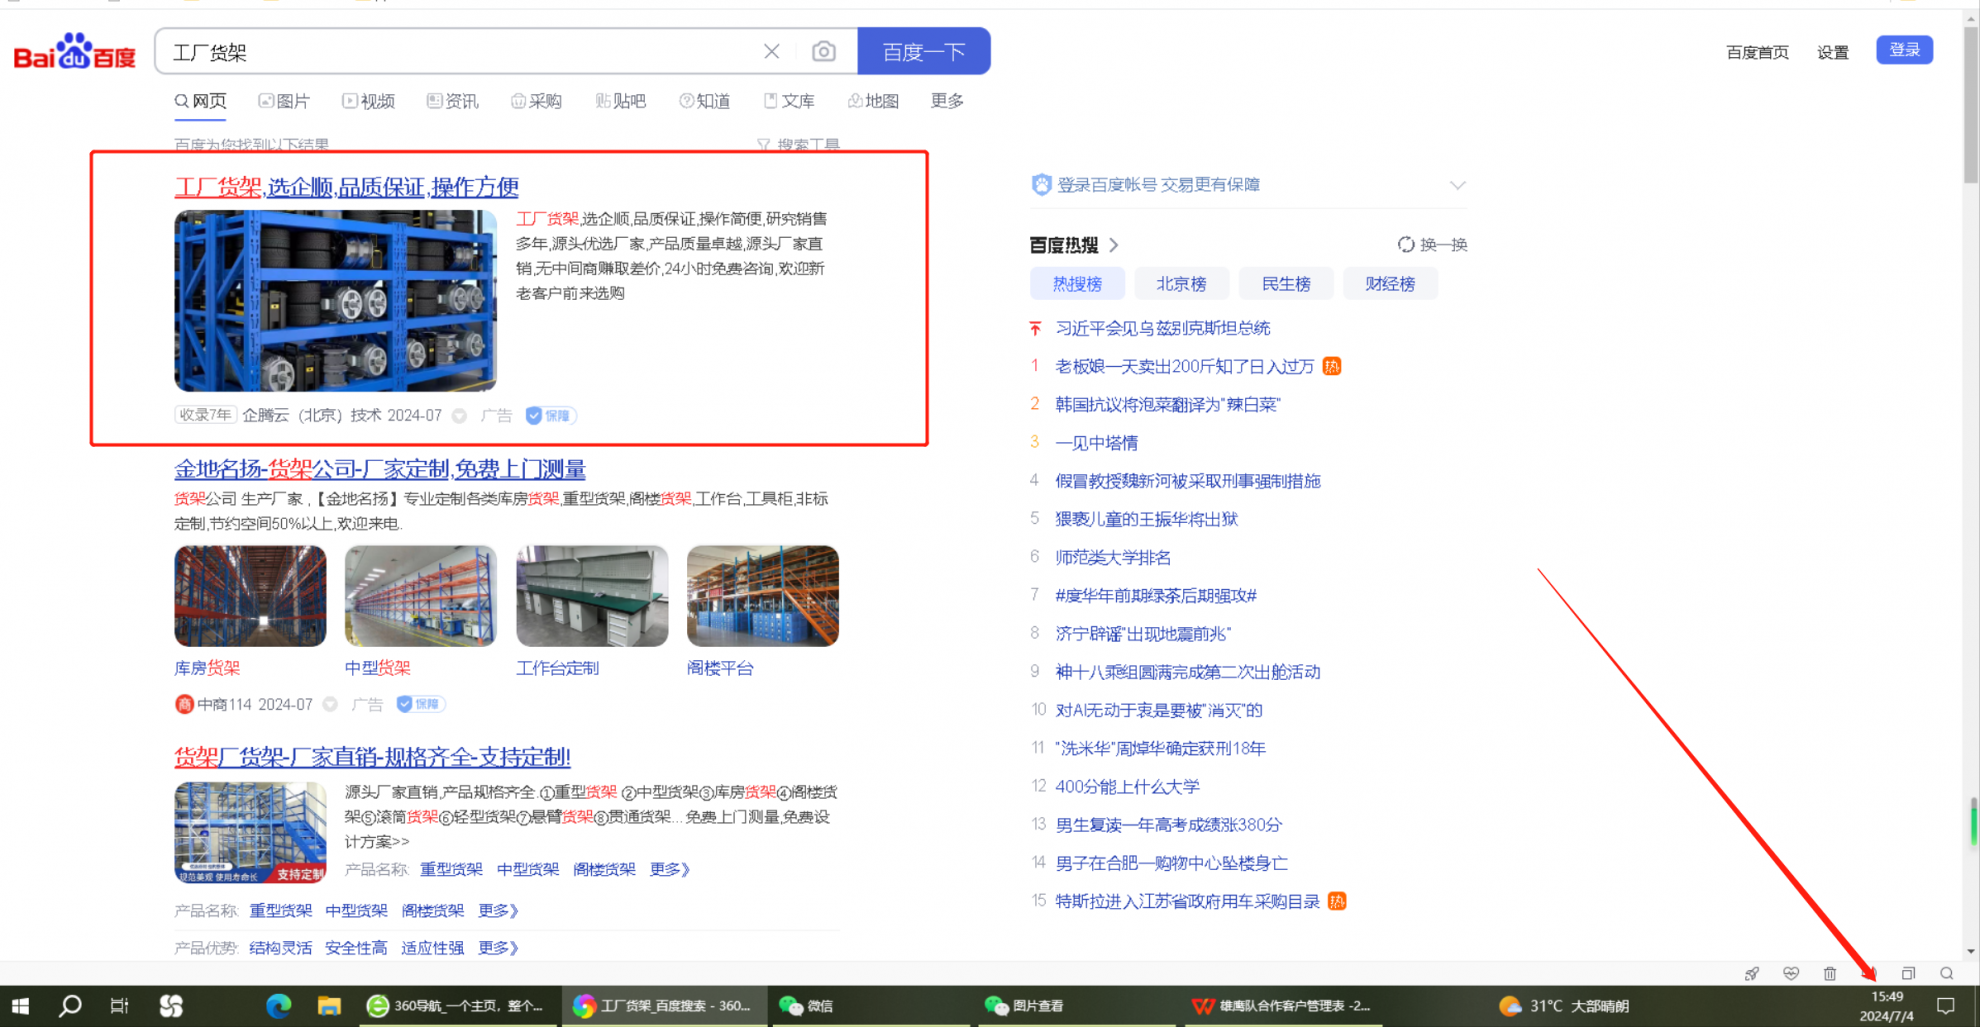Open Task View on the taskbar
The height and width of the screenshot is (1027, 1980).
click(x=119, y=1006)
